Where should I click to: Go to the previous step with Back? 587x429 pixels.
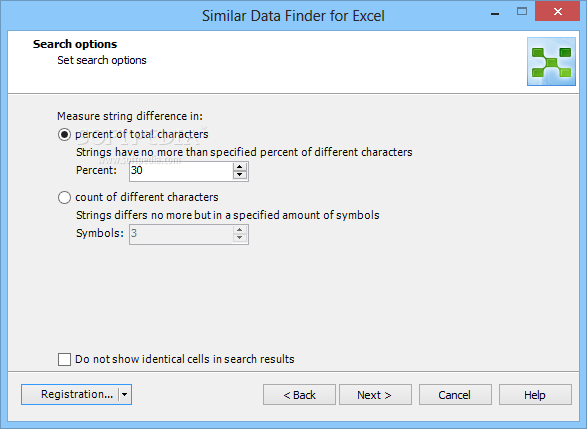[x=299, y=395]
